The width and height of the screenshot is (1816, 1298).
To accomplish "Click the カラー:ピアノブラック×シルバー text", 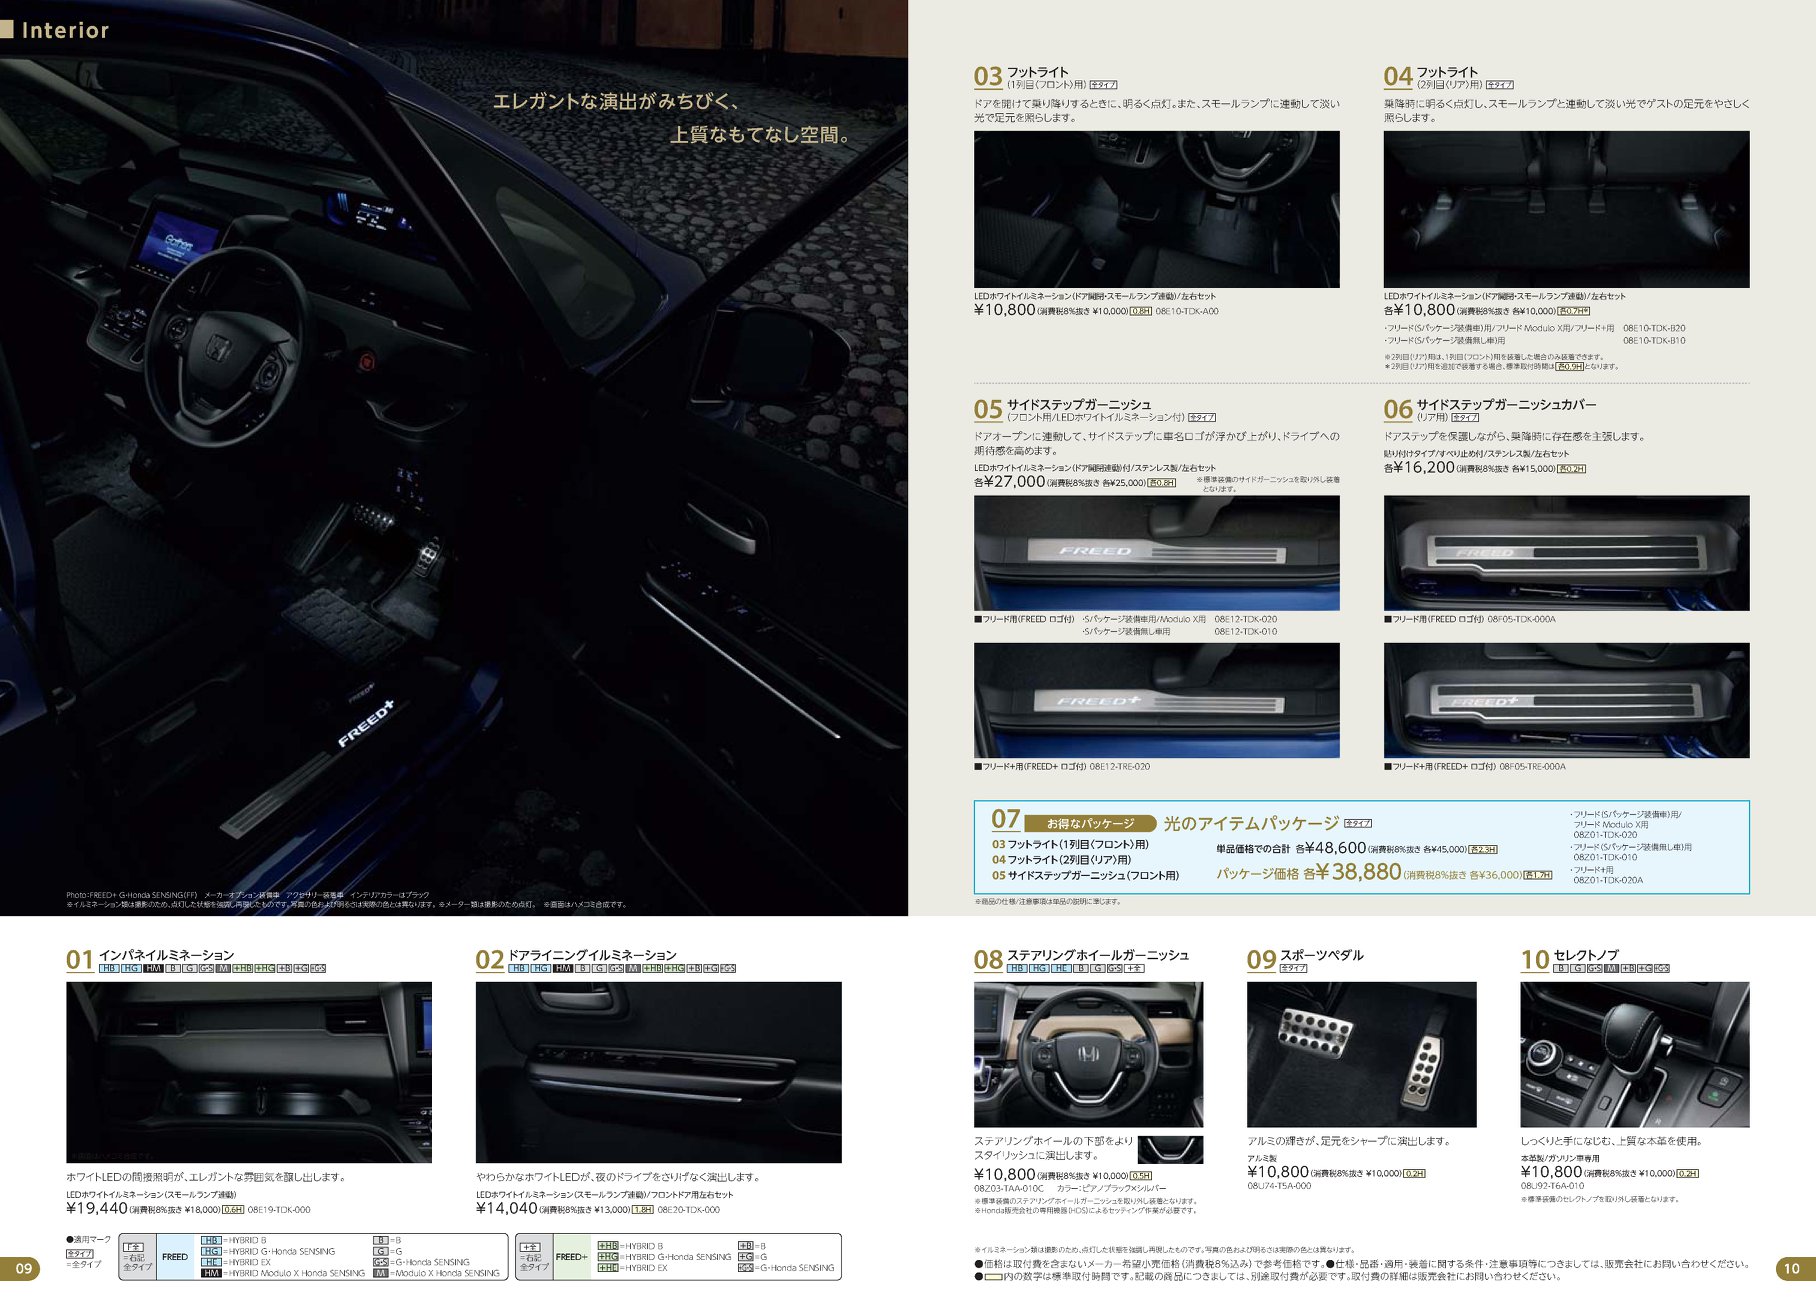I will (1111, 1189).
